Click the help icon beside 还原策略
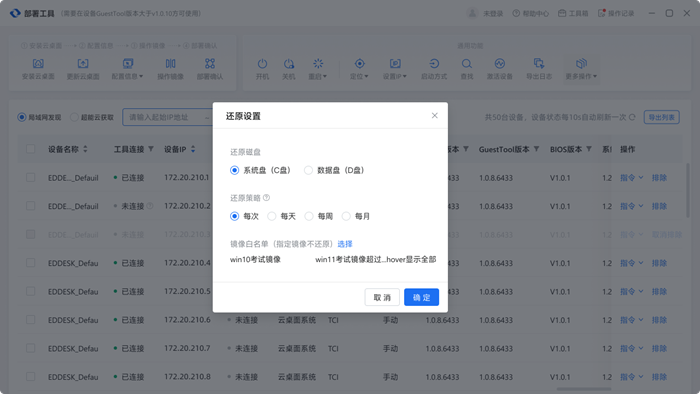700x394 pixels. click(x=267, y=198)
